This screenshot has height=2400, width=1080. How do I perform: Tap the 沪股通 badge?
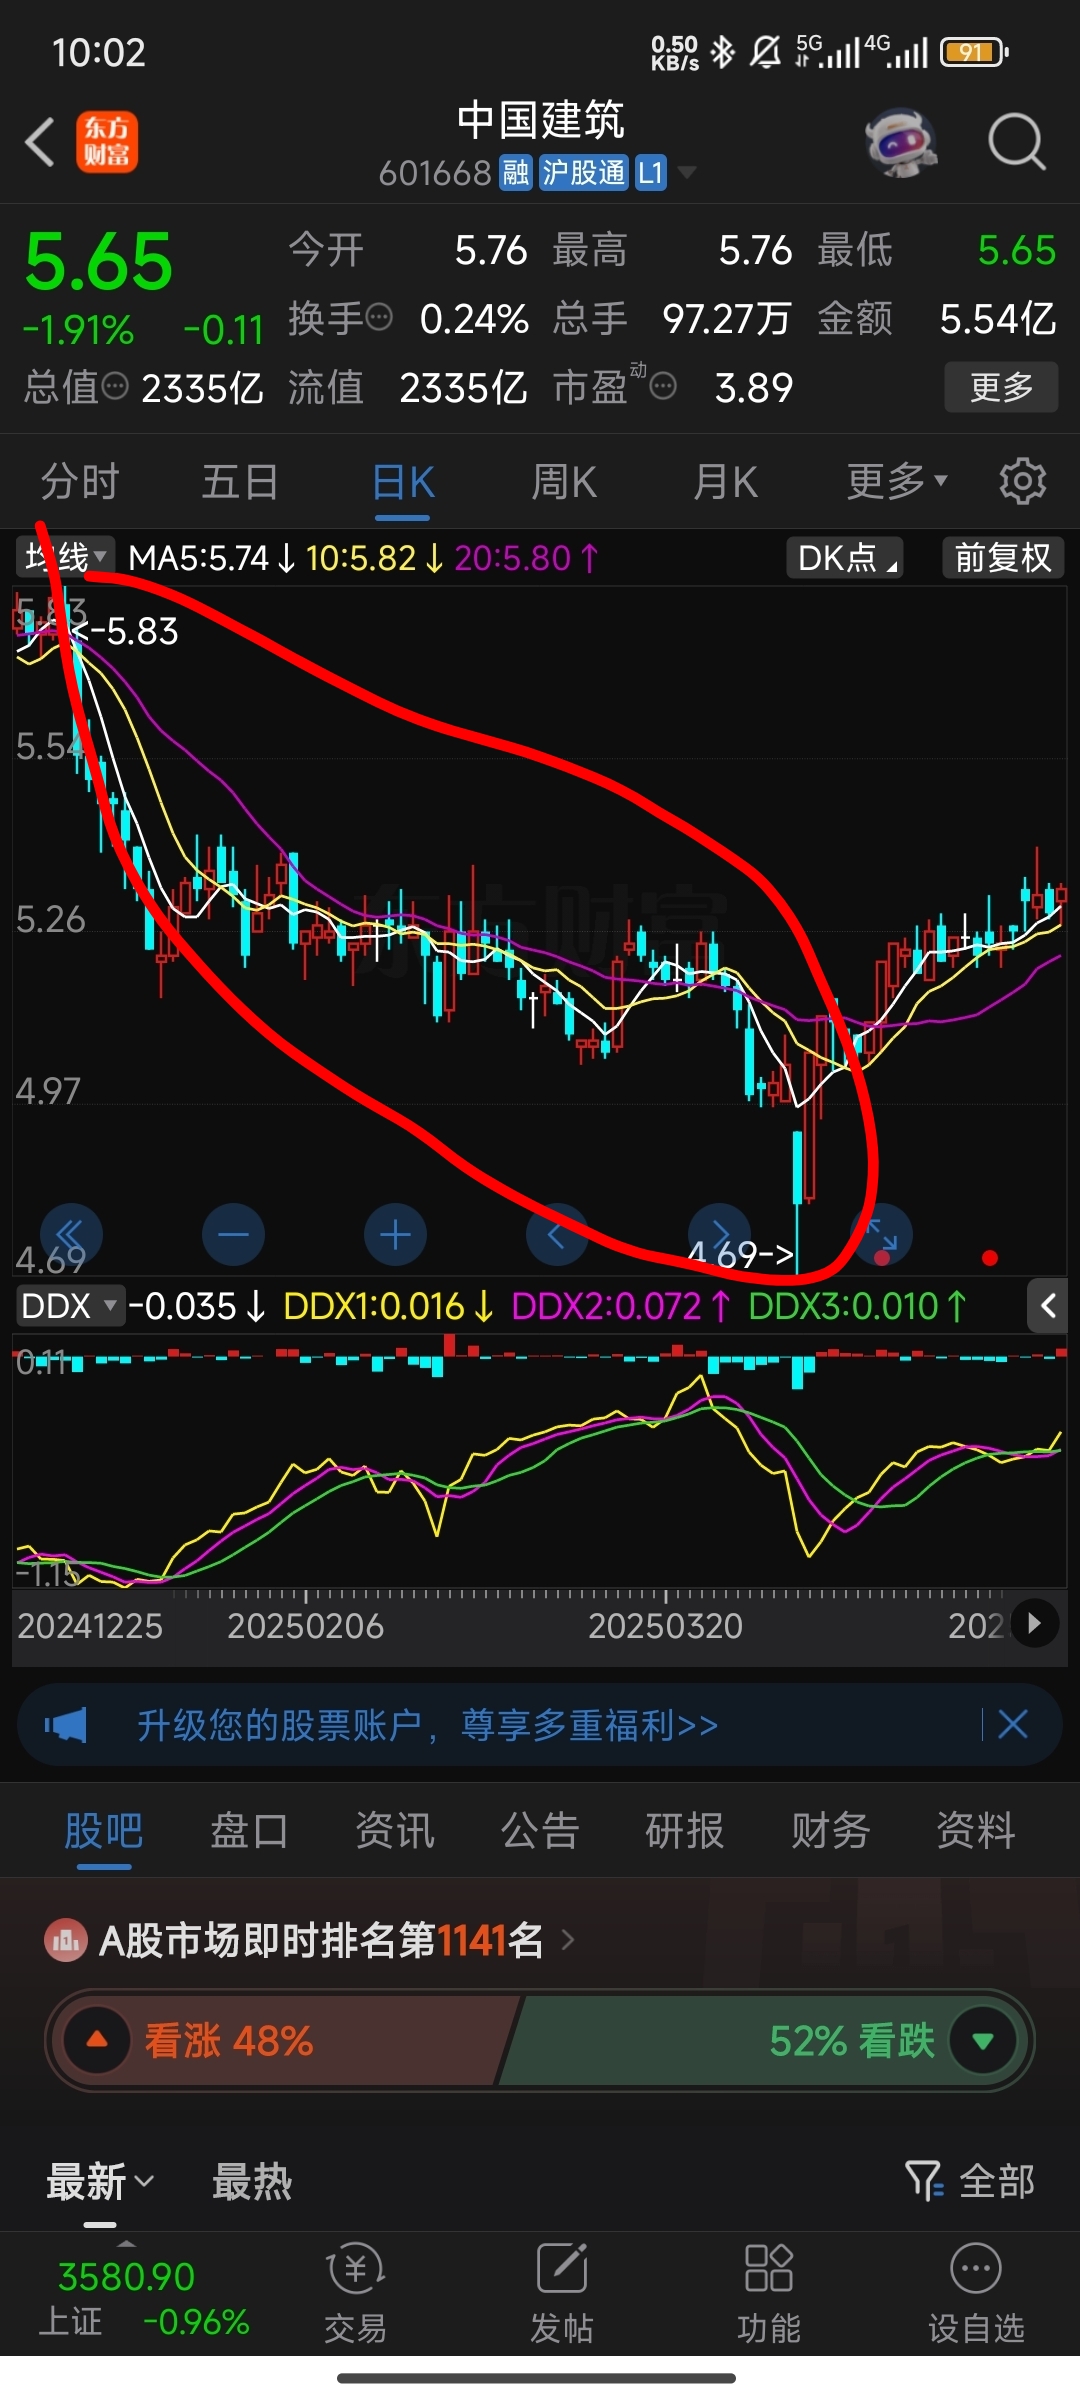tap(583, 173)
